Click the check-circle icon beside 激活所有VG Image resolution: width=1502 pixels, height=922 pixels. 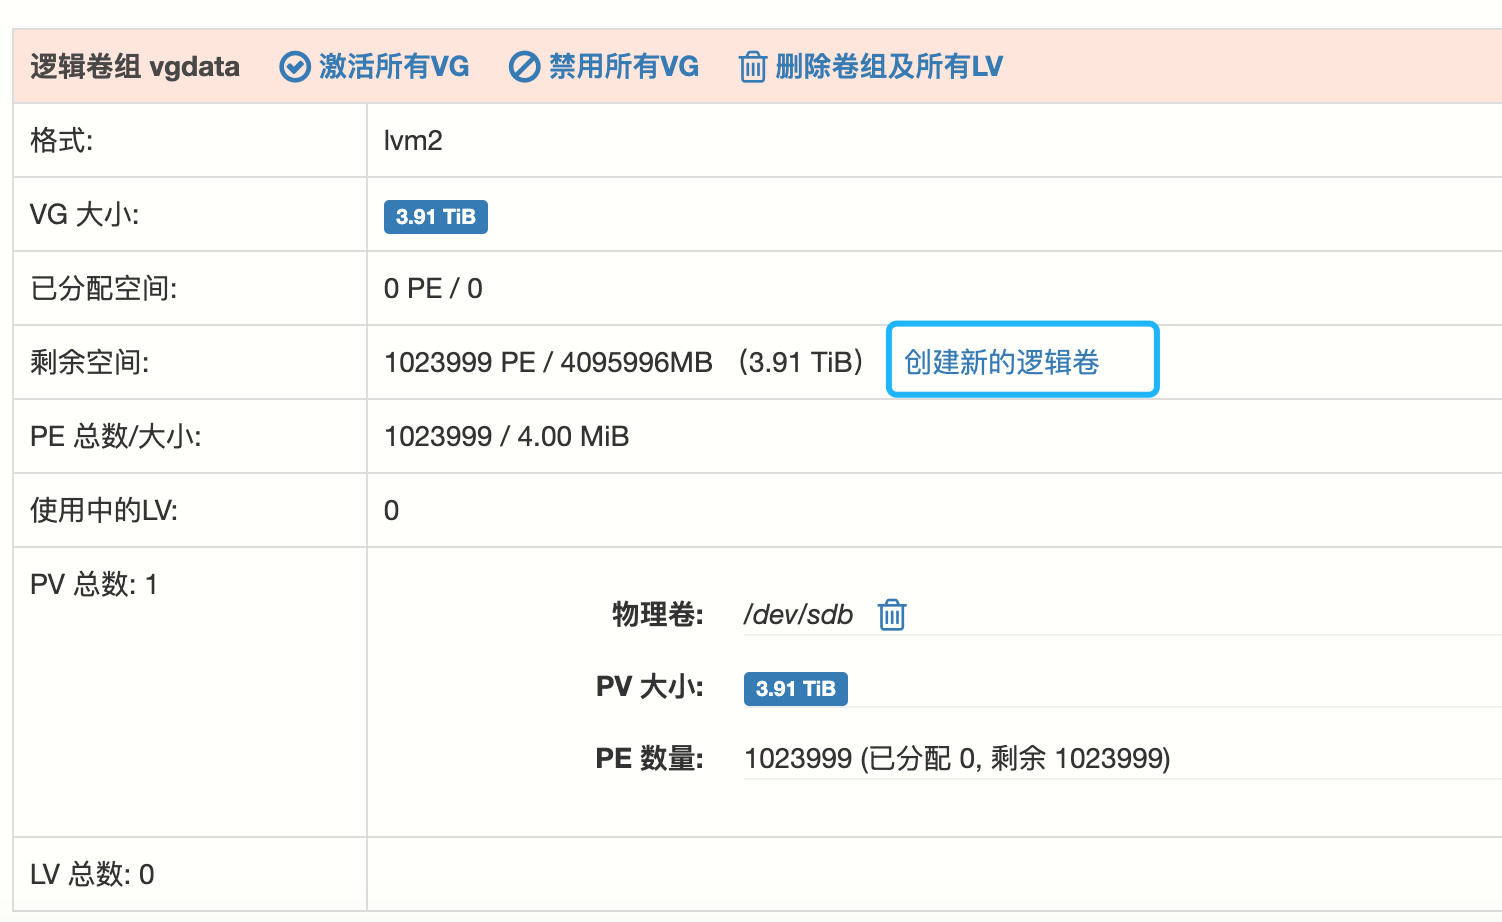[294, 67]
